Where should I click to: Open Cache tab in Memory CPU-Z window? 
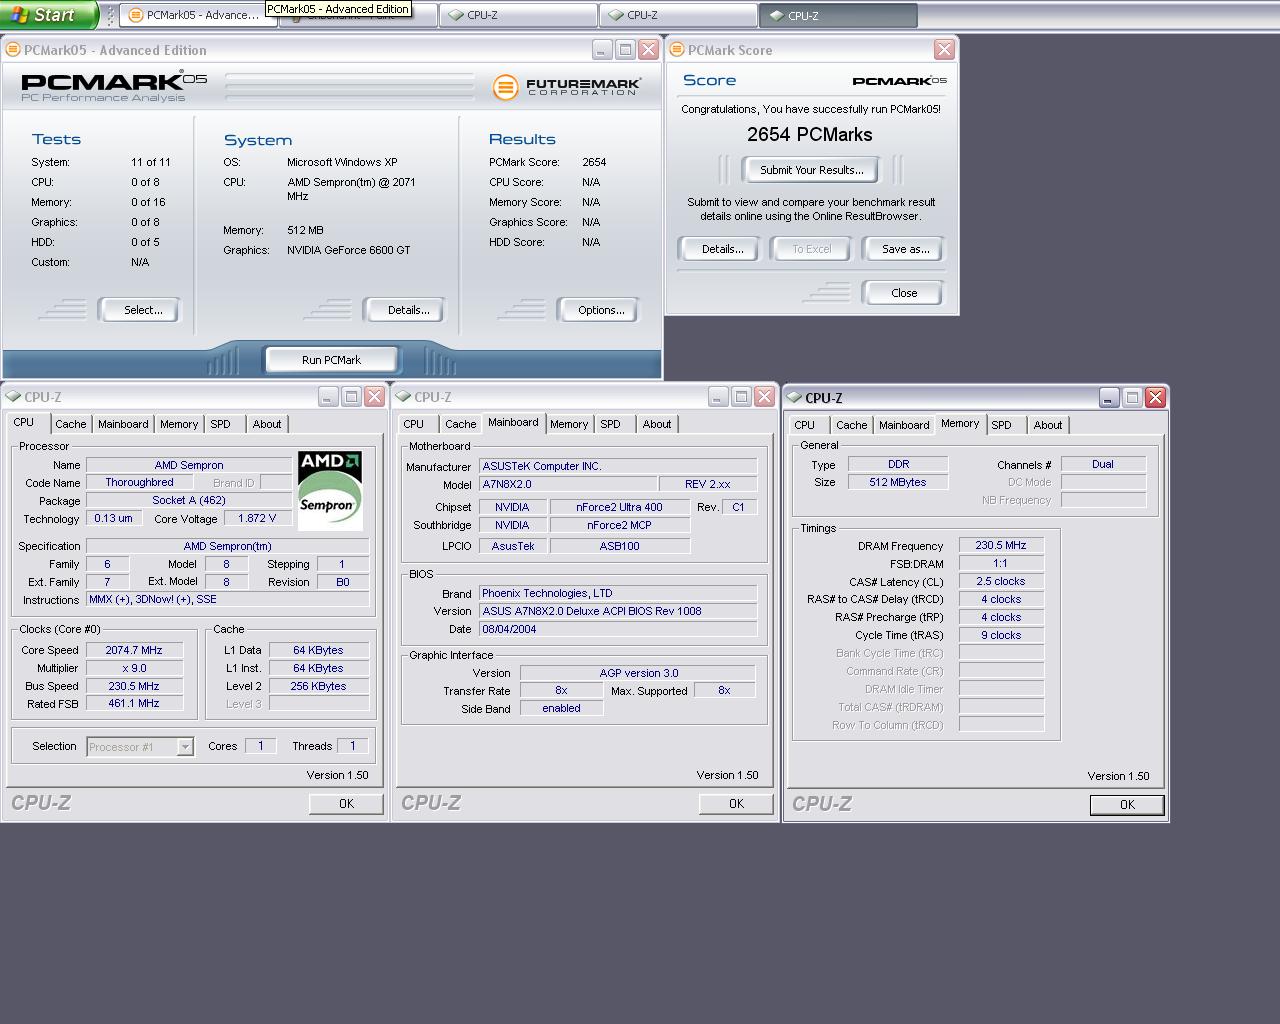(852, 425)
